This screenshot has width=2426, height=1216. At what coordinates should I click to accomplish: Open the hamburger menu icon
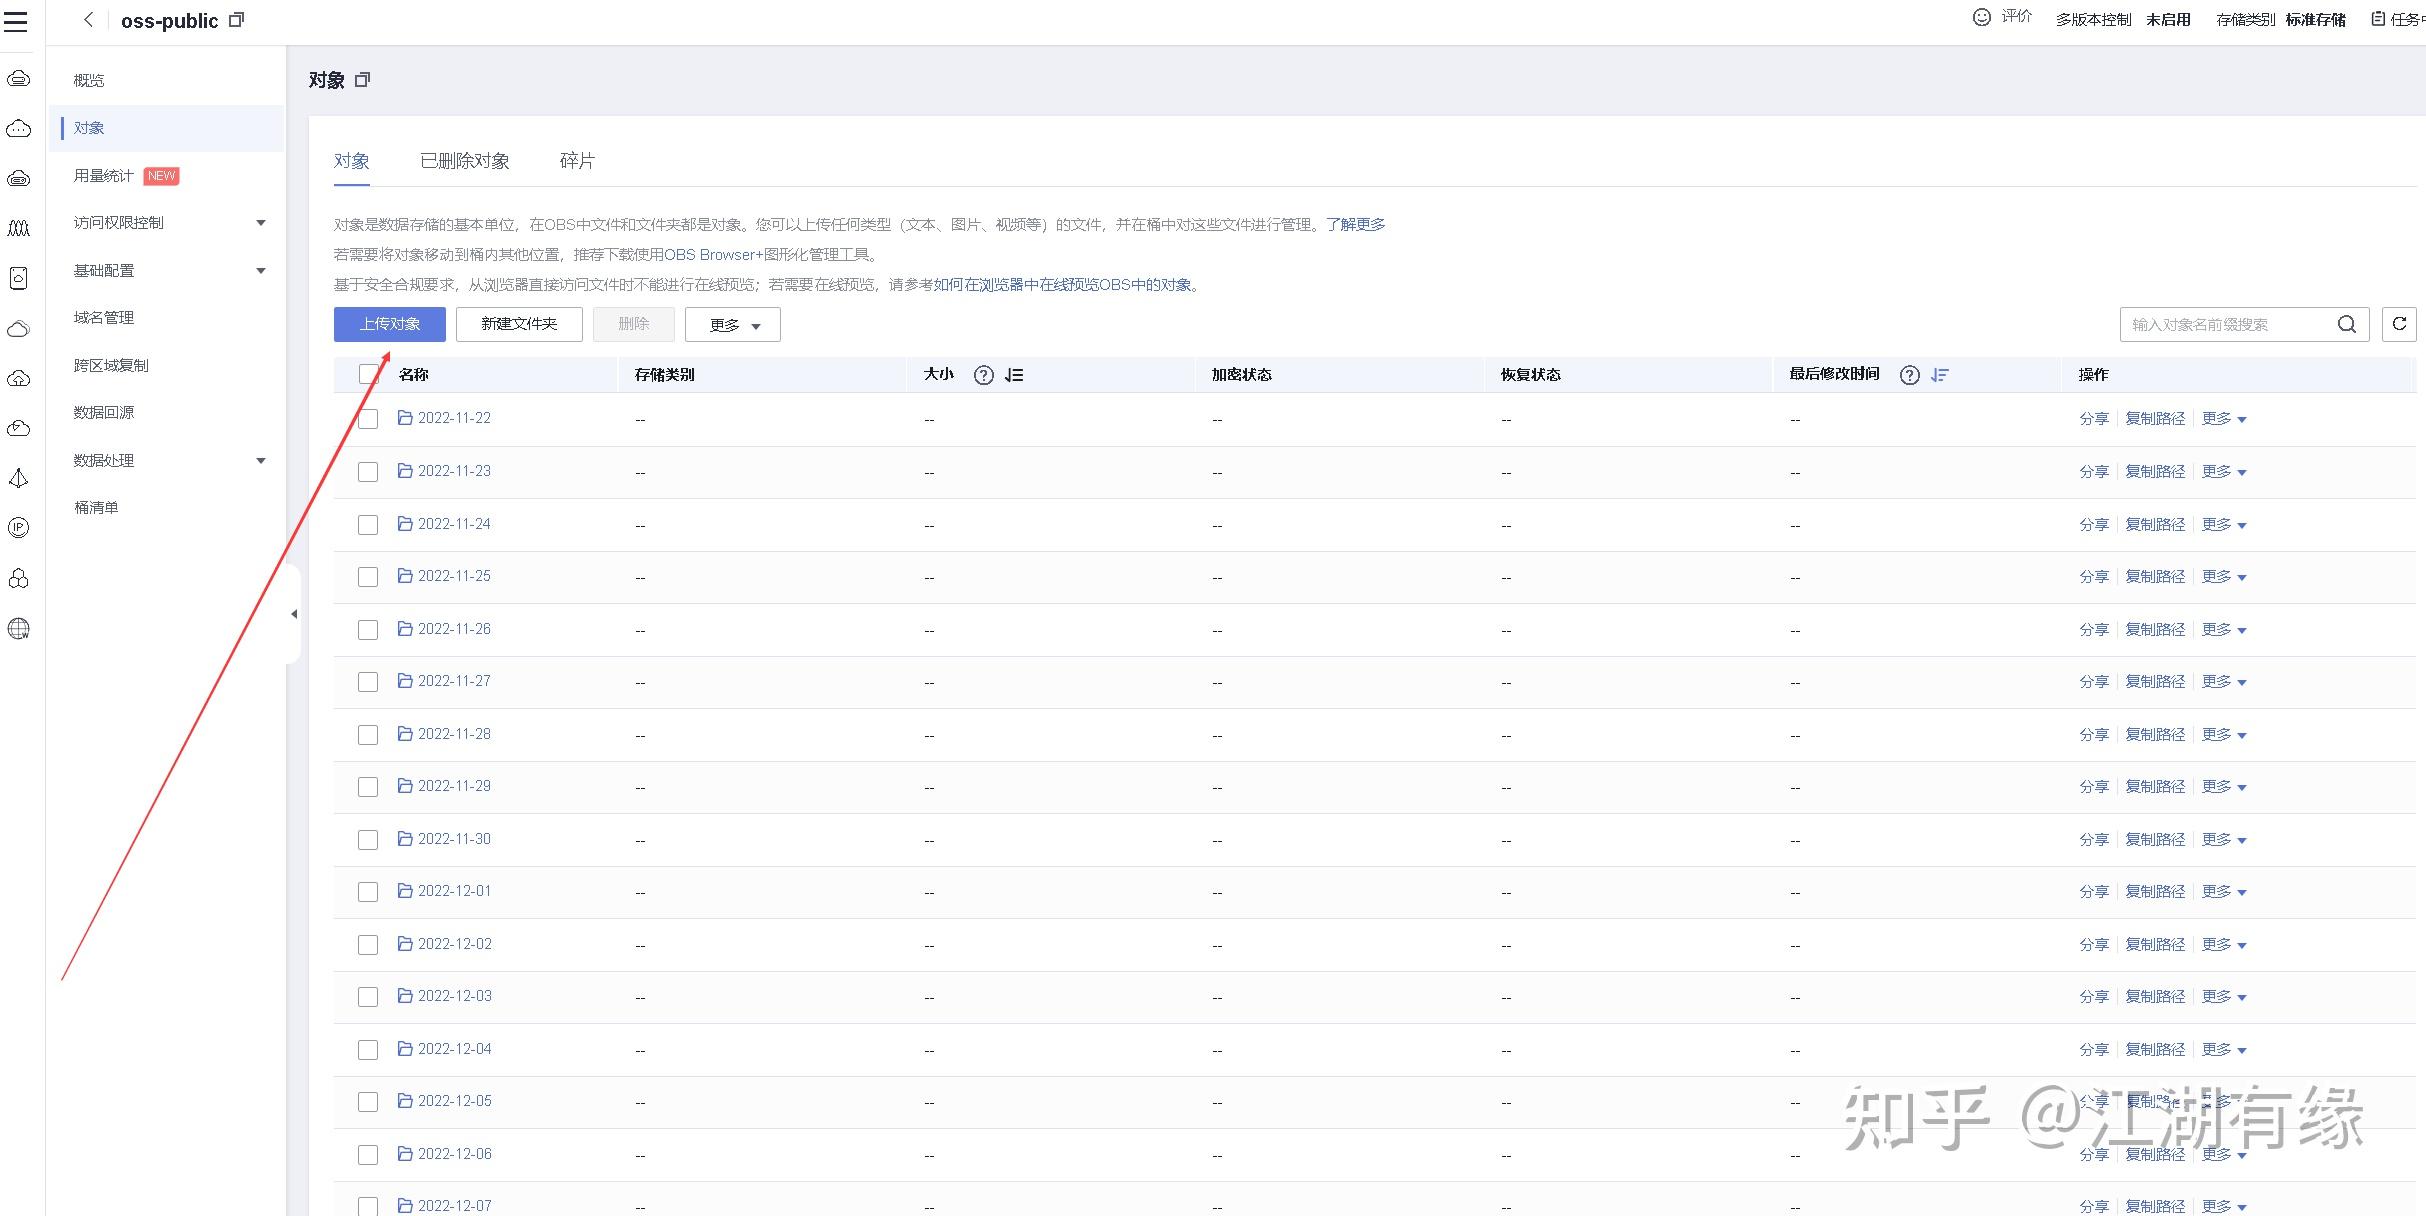[16, 20]
